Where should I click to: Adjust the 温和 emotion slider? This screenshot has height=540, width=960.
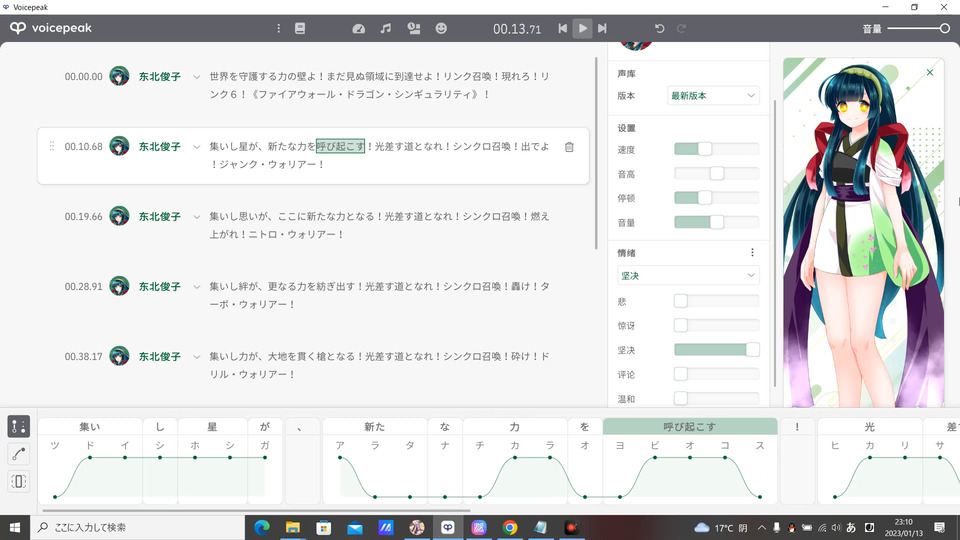(716, 398)
